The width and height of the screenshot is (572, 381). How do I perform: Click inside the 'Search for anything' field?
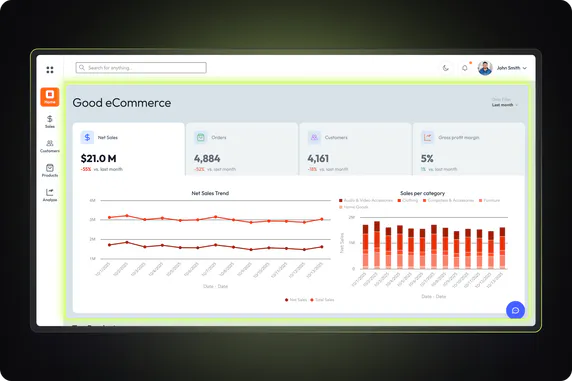pyautogui.click(x=141, y=68)
